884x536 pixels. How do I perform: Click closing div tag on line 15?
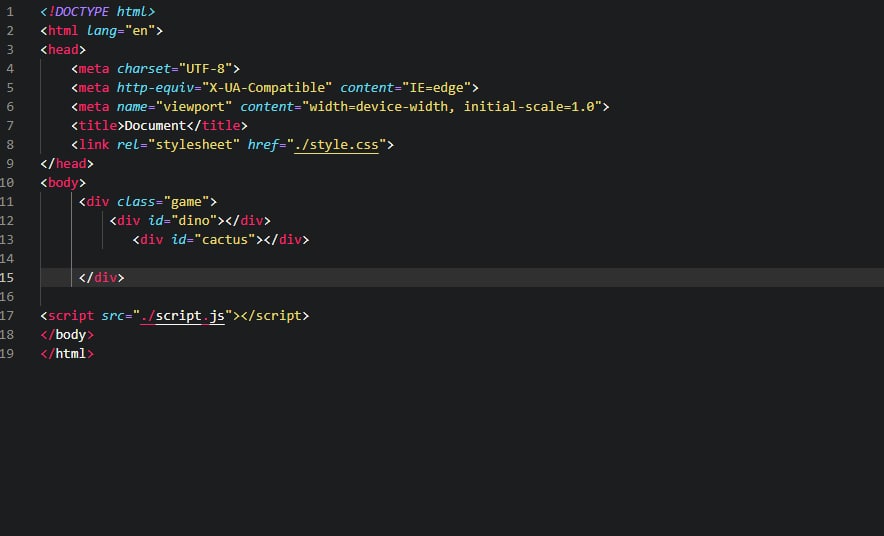click(x=101, y=278)
